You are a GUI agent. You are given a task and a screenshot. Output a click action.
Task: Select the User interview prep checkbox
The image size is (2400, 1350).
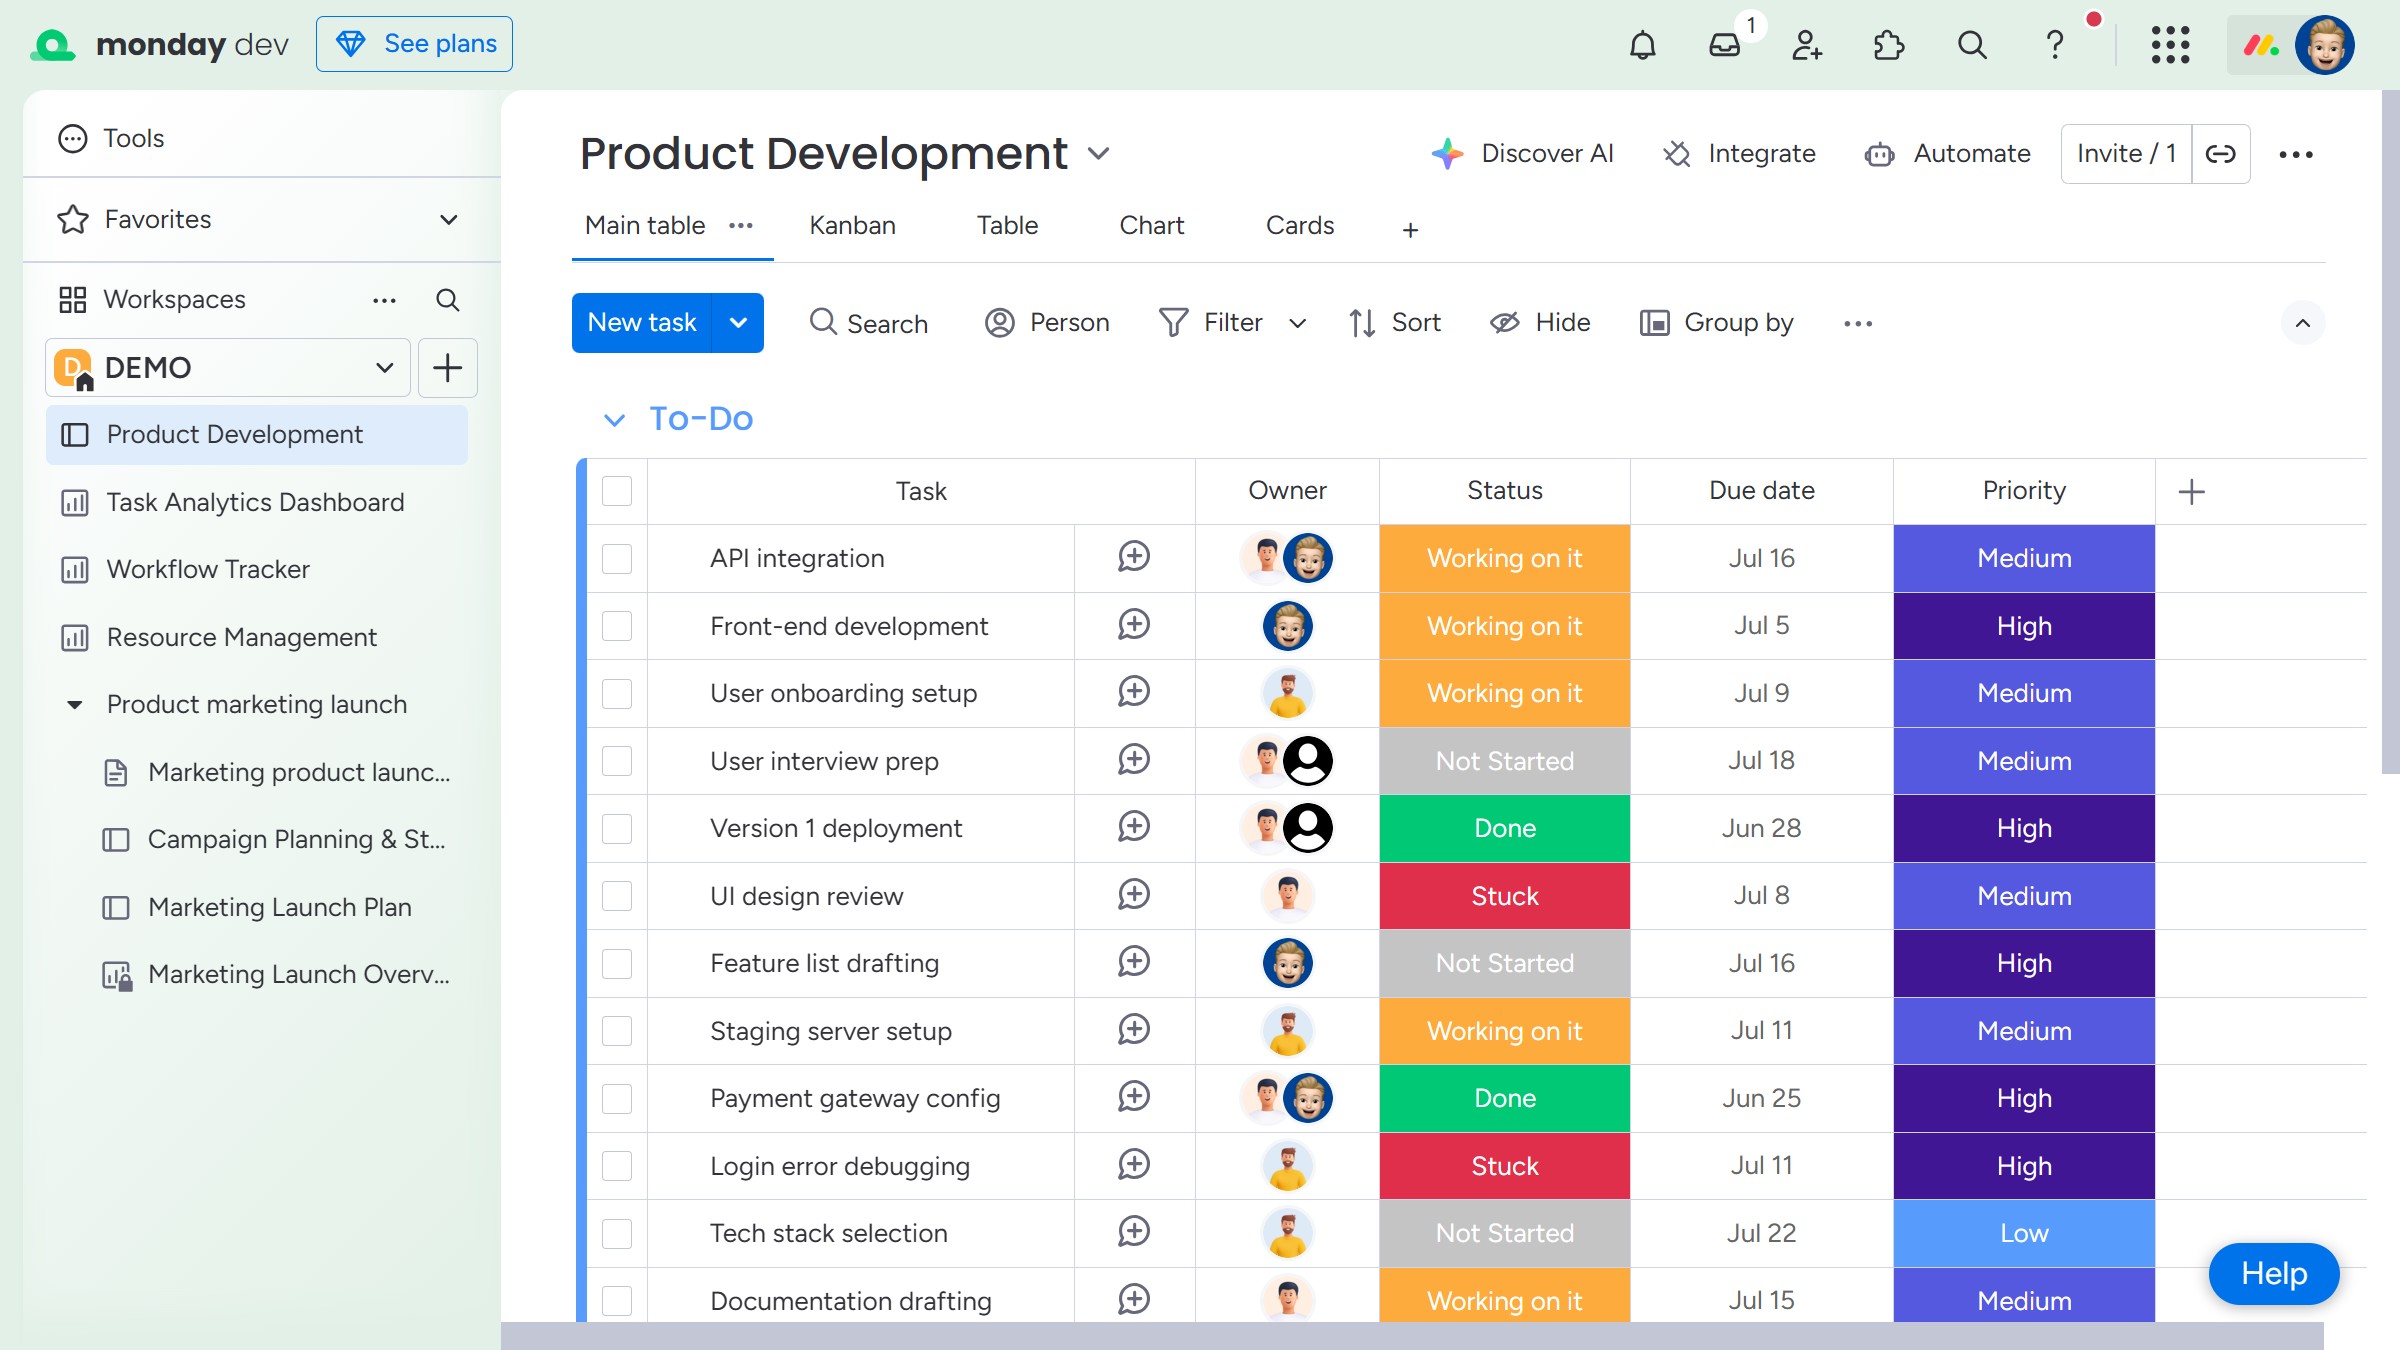pos(617,761)
